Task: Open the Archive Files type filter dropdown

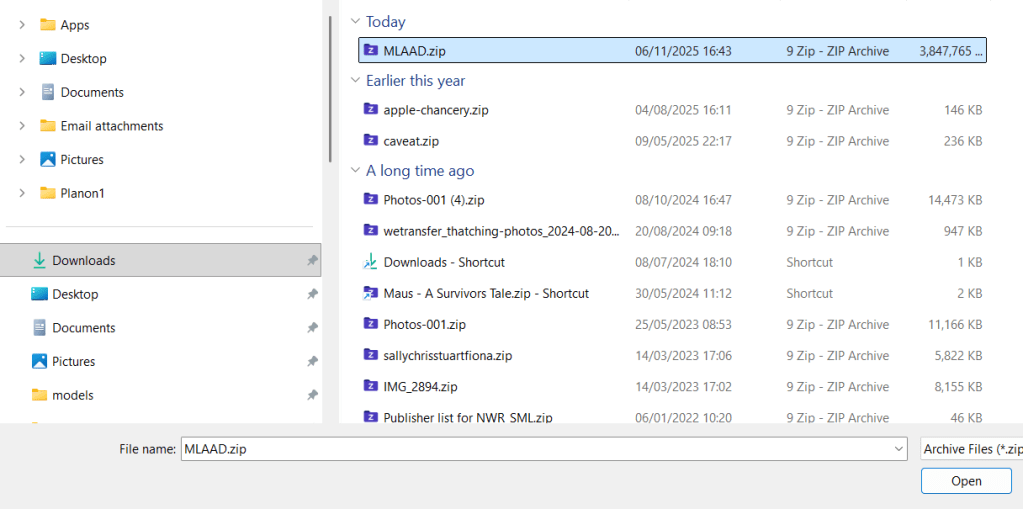Action: click(970, 450)
